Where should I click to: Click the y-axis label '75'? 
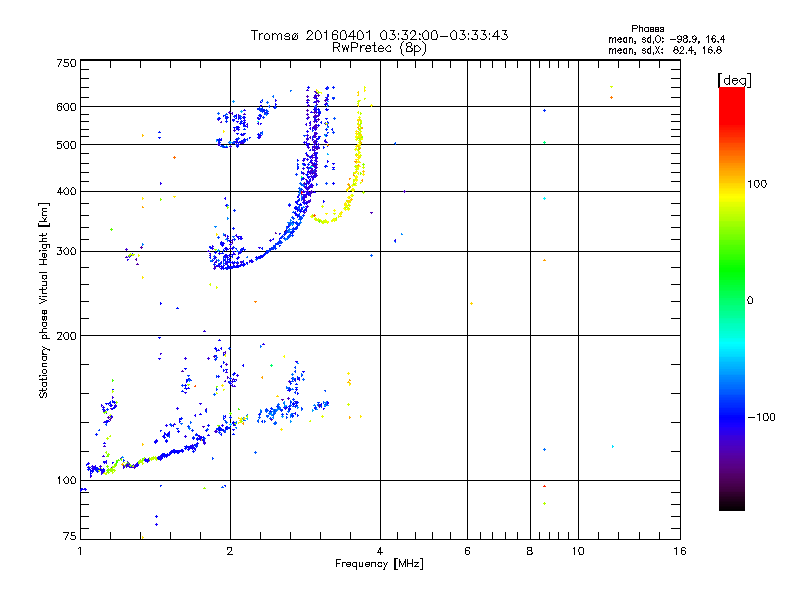[x=70, y=536]
